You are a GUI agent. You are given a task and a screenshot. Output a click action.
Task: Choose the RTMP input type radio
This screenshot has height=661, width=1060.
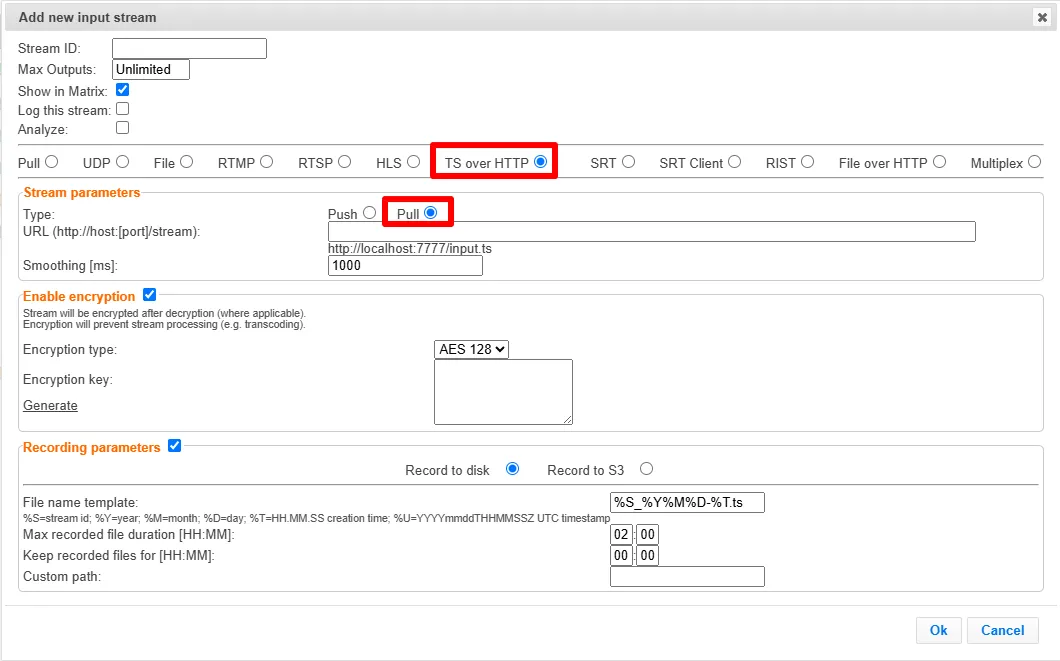coord(266,162)
